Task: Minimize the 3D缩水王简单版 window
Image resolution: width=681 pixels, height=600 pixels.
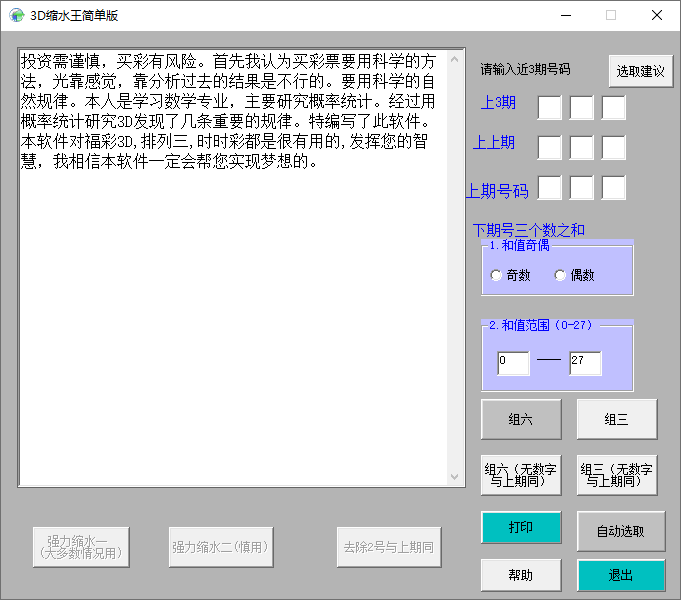Action: [566, 15]
